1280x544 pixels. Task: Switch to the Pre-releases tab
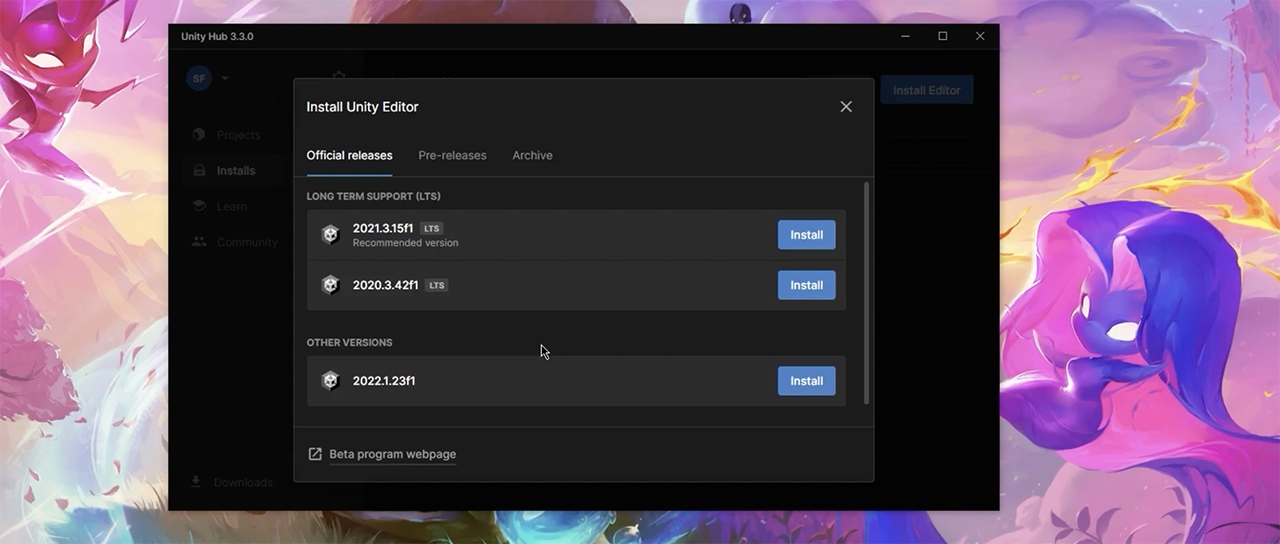(452, 155)
